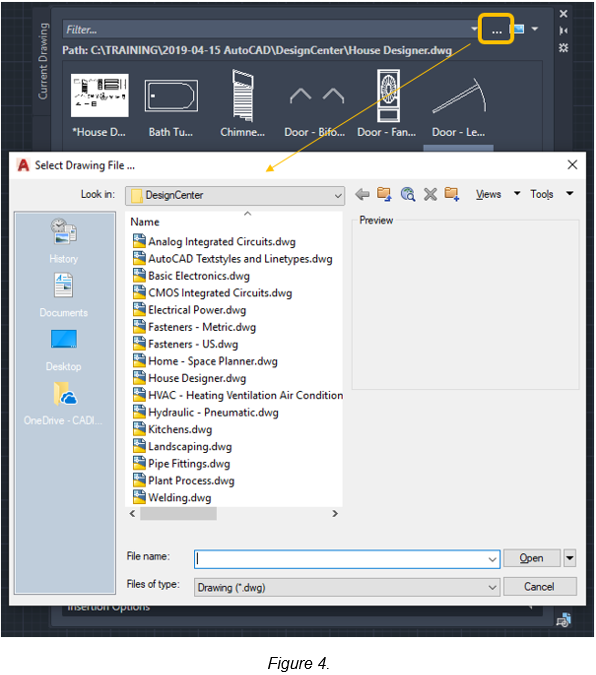Click the Cancel button

tap(540, 587)
